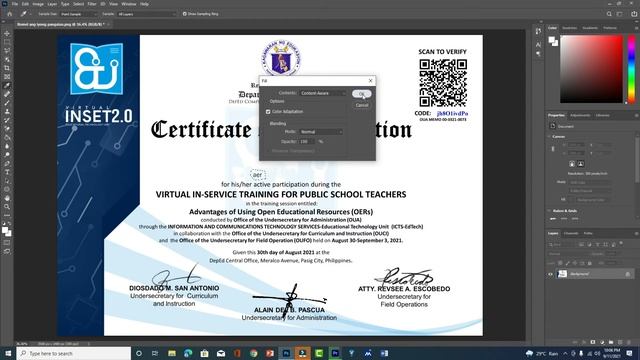This screenshot has width=640, height=360.
Task: Click the Windows Start button
Action: tap(8, 353)
